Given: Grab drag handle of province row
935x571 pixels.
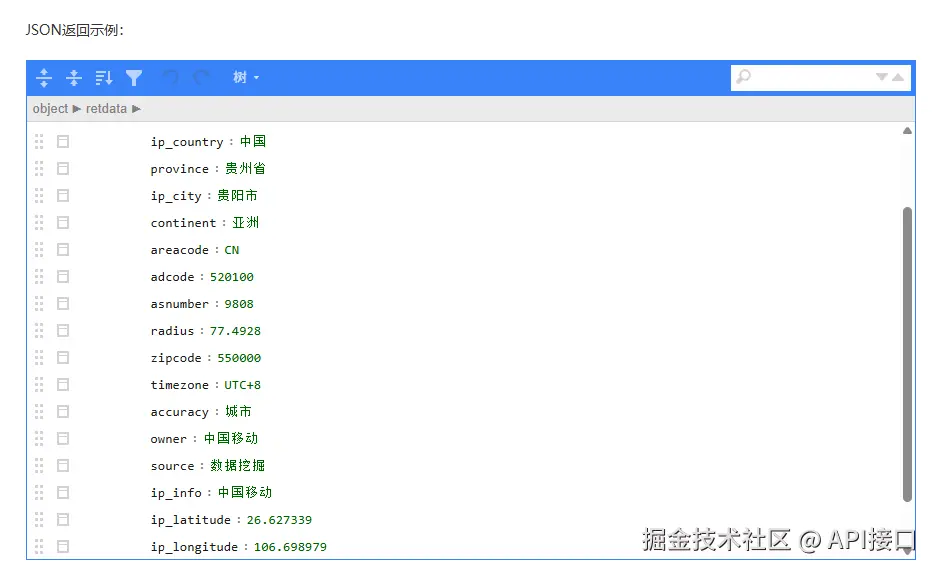Looking at the screenshot, I should pos(39,169).
